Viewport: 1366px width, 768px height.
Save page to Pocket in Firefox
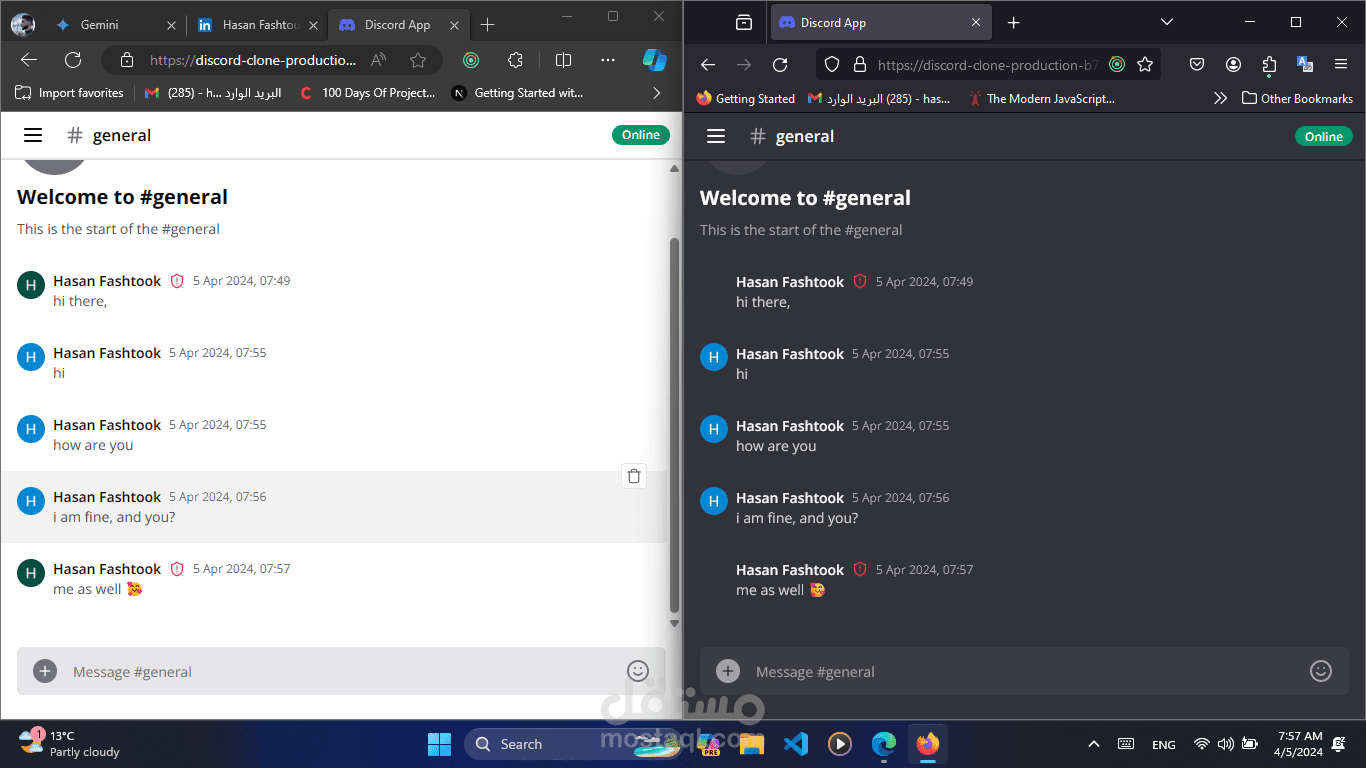(x=1197, y=65)
